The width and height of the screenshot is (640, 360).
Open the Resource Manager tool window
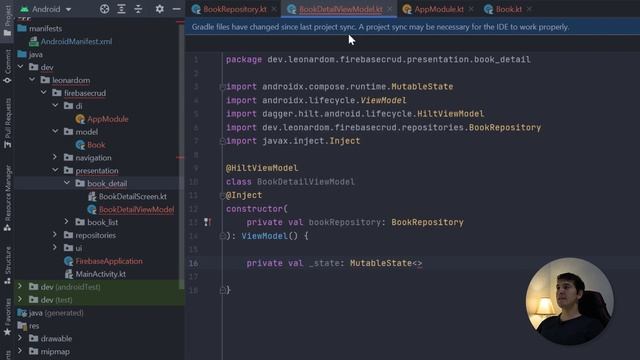pyautogui.click(x=7, y=198)
